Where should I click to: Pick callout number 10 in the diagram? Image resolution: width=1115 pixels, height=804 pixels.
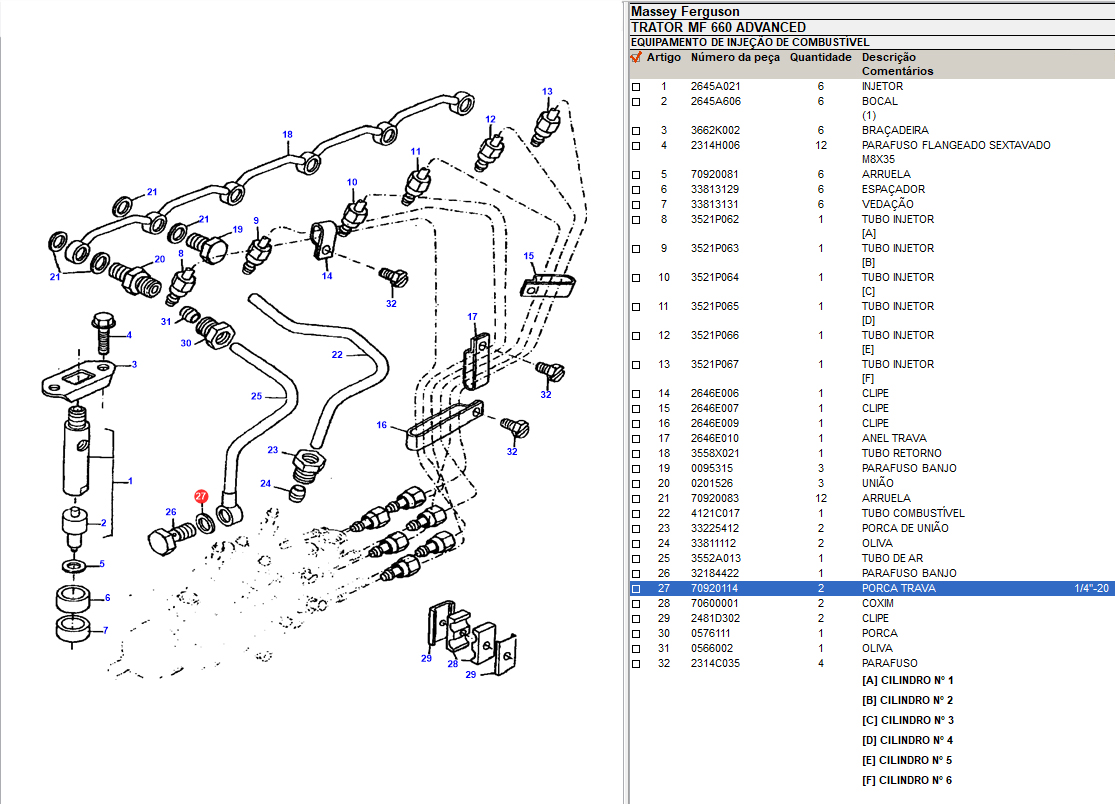click(352, 182)
